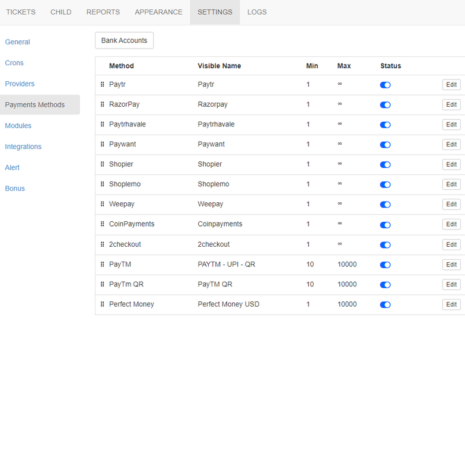Toggle Perfect Money status switch
This screenshot has width=465, height=465.
pyautogui.click(x=385, y=305)
